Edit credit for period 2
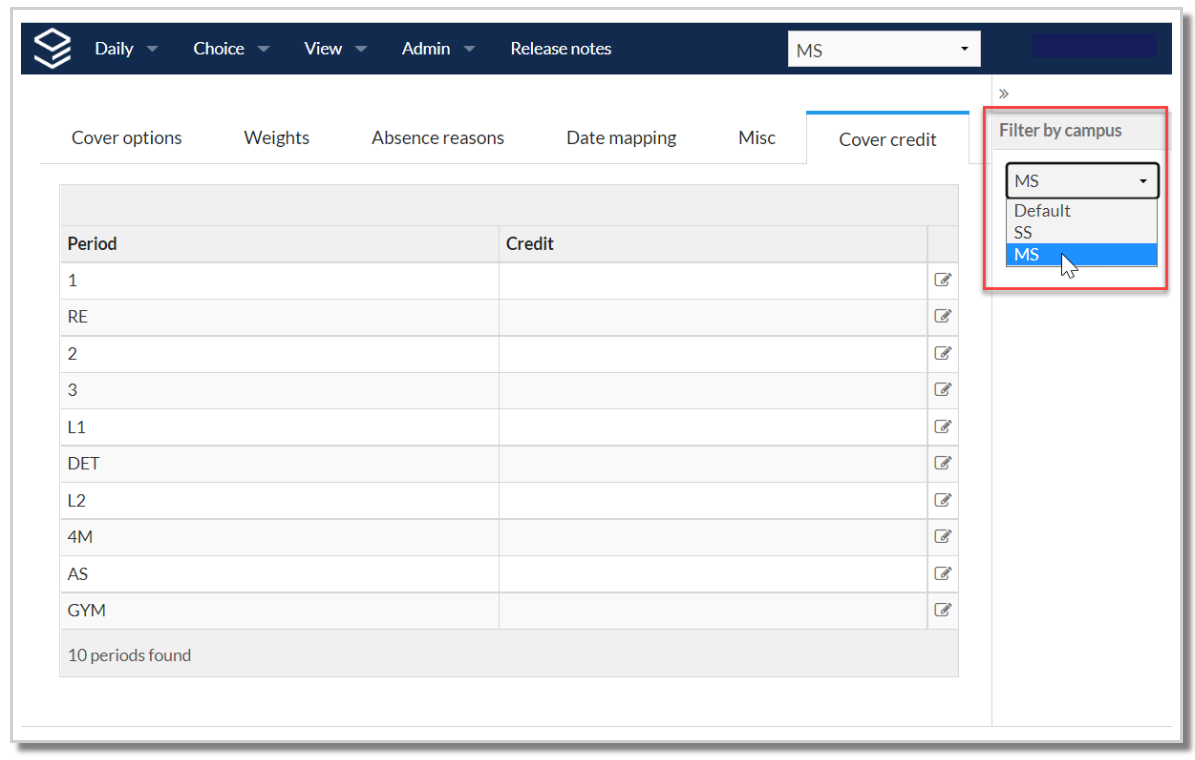1195x760 pixels. 943,353
